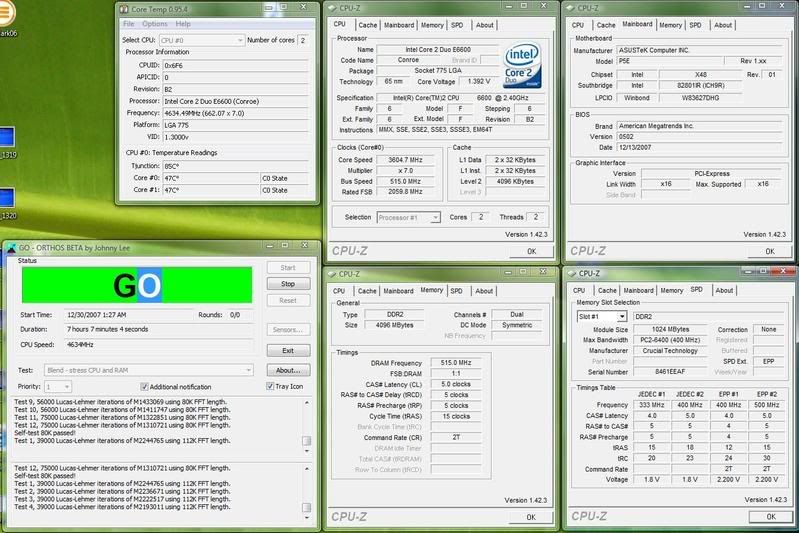Click the Serial Number value 8461EEAF

[670, 372]
